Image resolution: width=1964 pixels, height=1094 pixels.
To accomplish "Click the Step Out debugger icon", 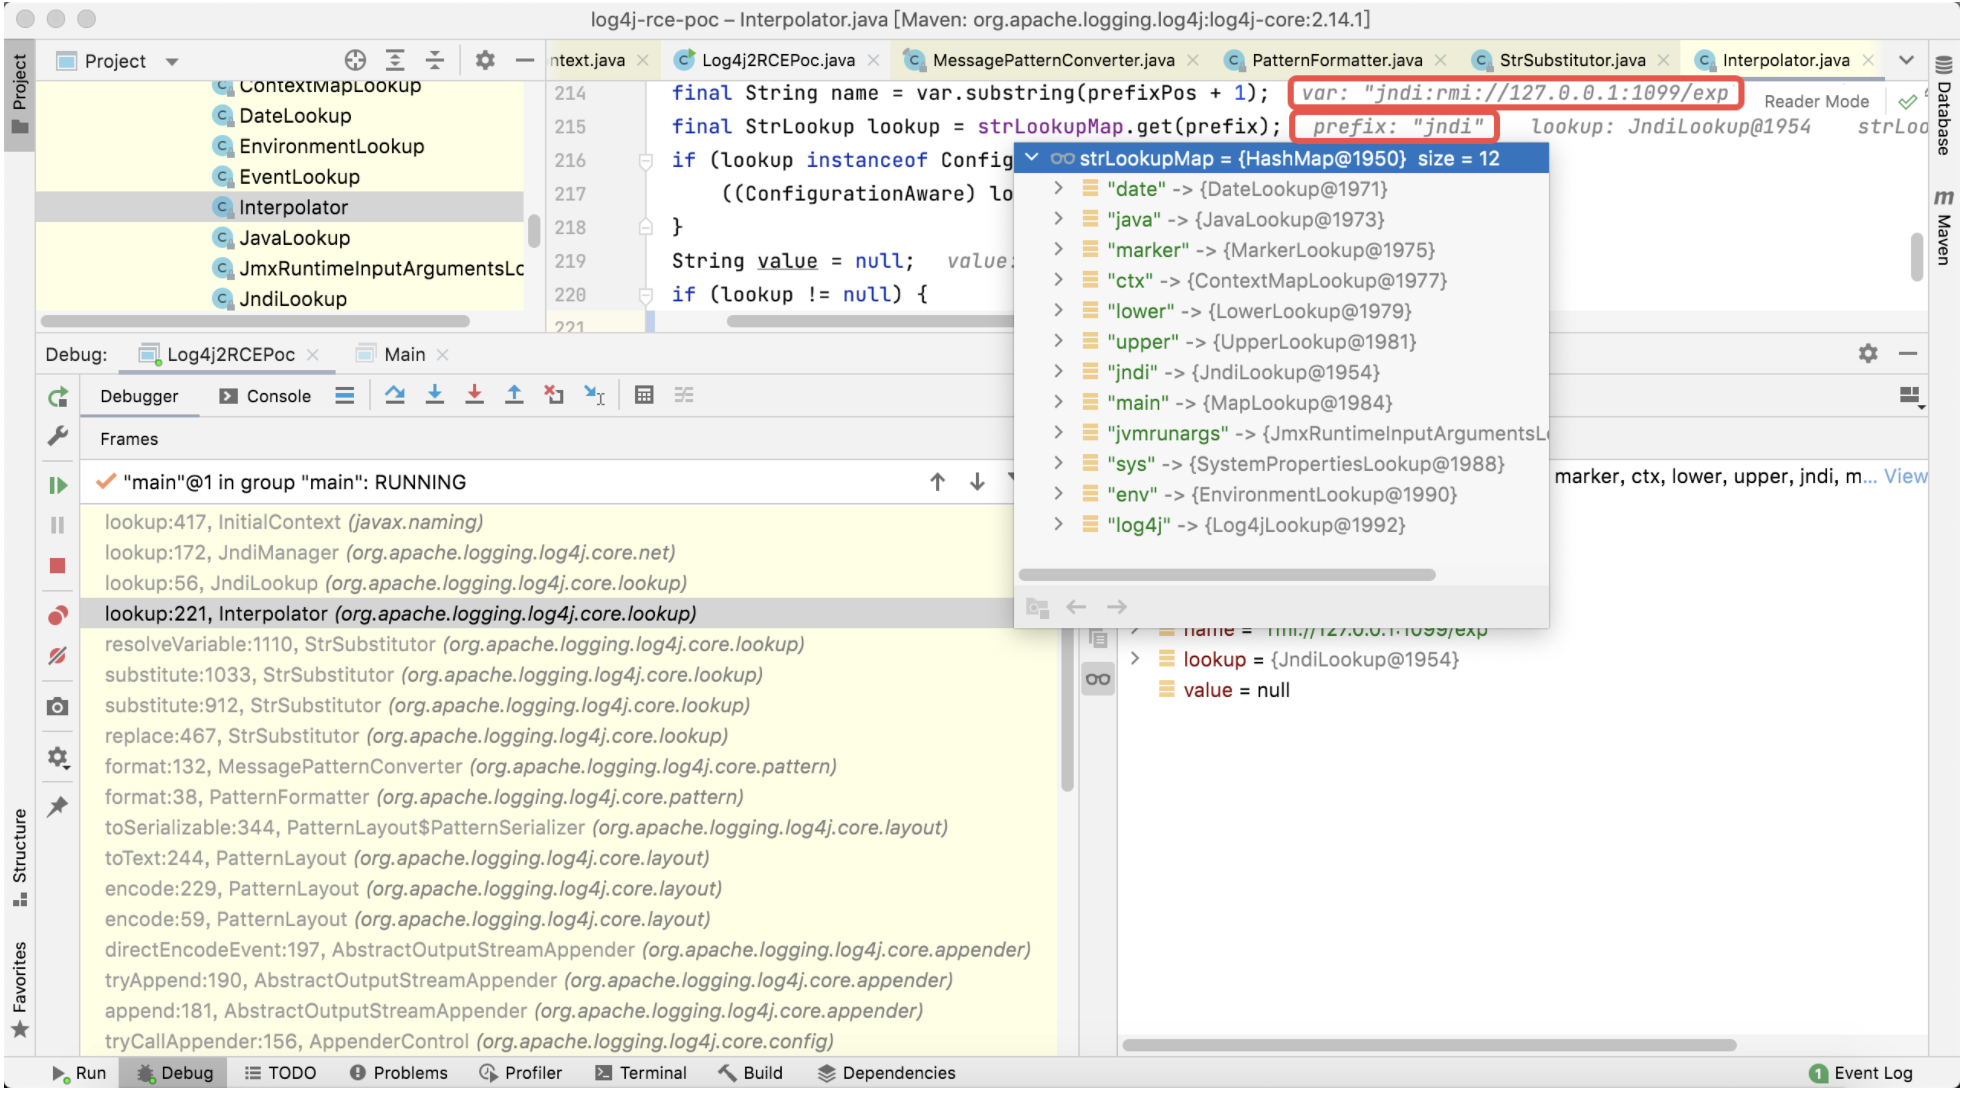I will pos(514,395).
